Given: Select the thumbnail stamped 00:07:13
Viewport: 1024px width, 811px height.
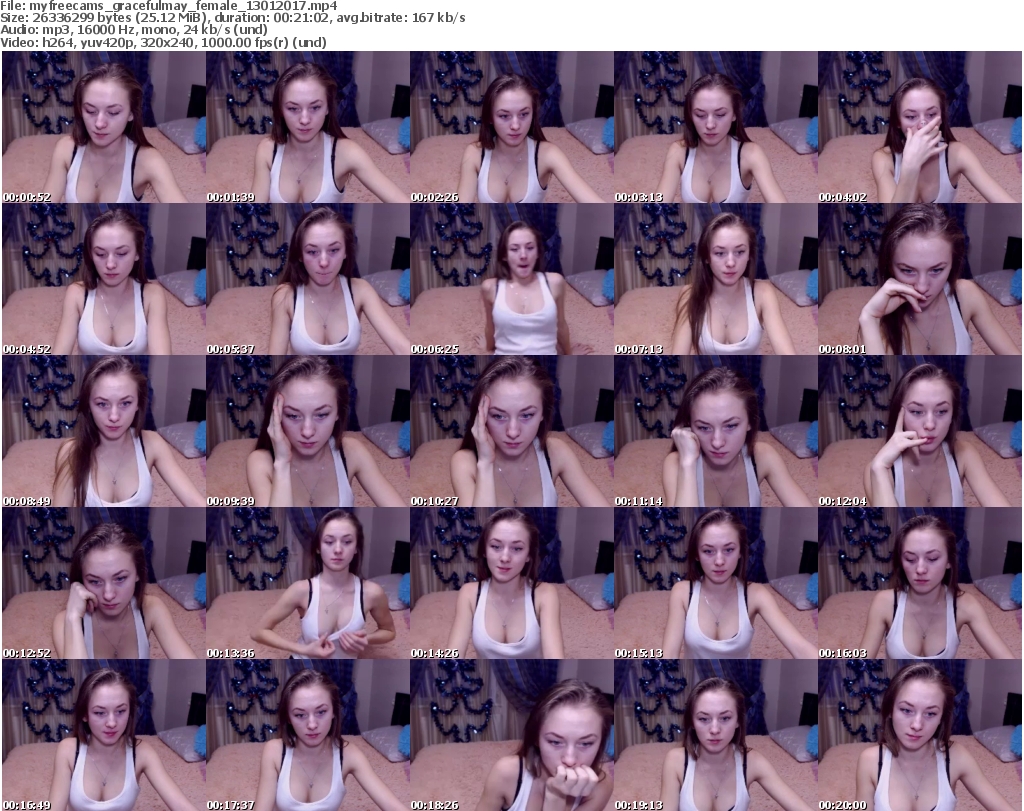Looking at the screenshot, I should [716, 279].
